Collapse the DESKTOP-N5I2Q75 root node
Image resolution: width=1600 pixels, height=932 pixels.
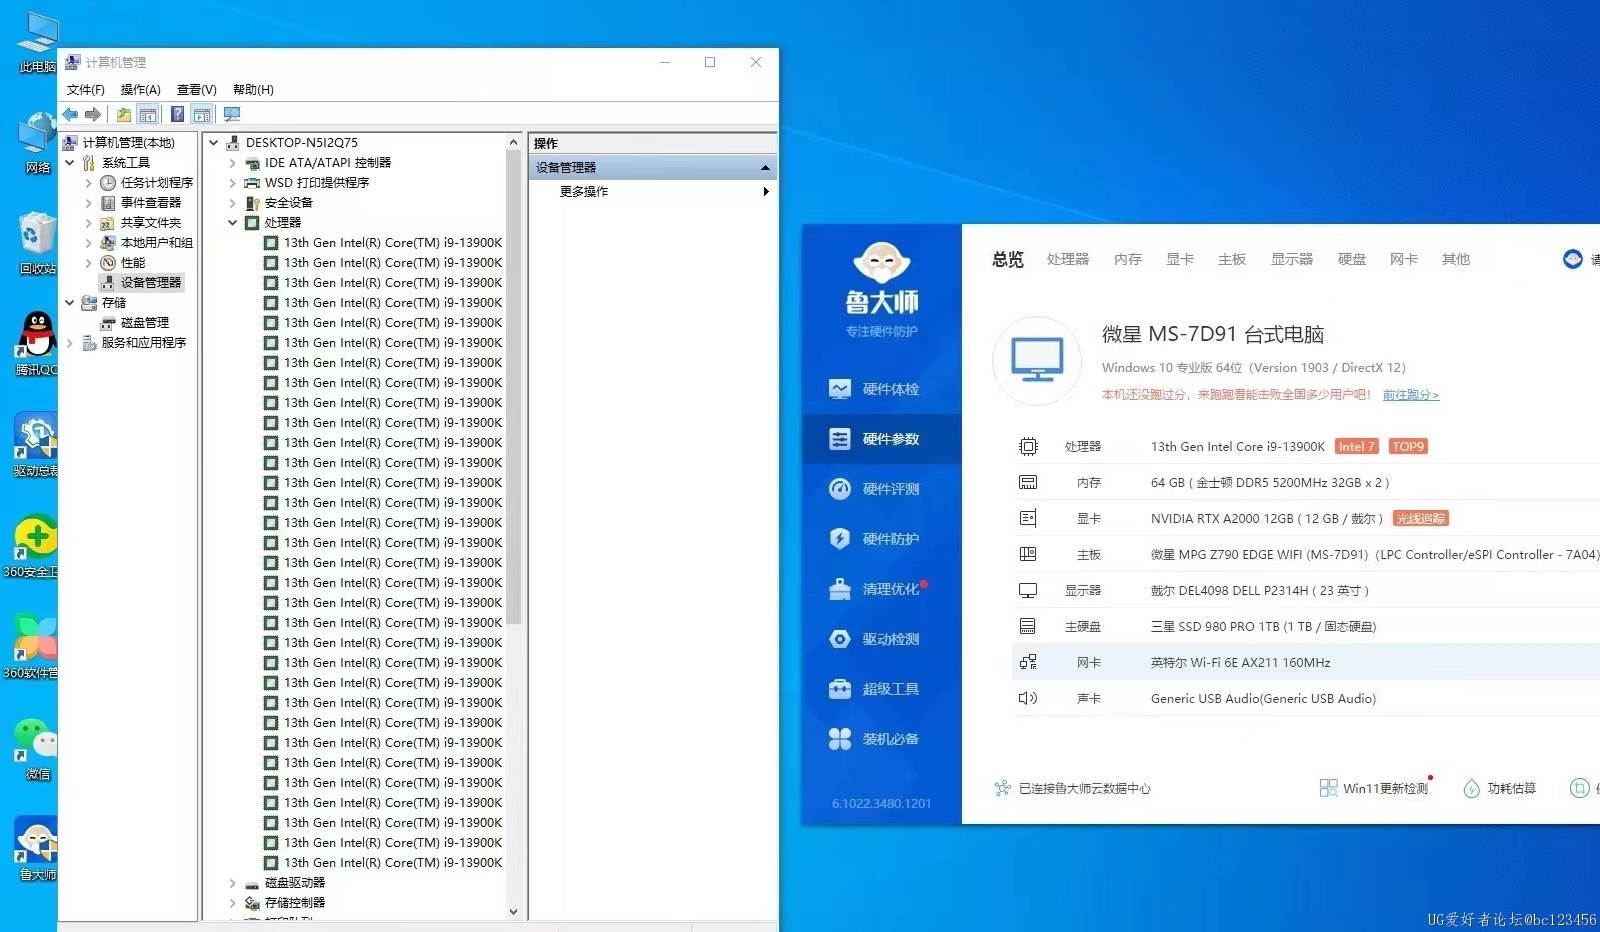coord(213,143)
